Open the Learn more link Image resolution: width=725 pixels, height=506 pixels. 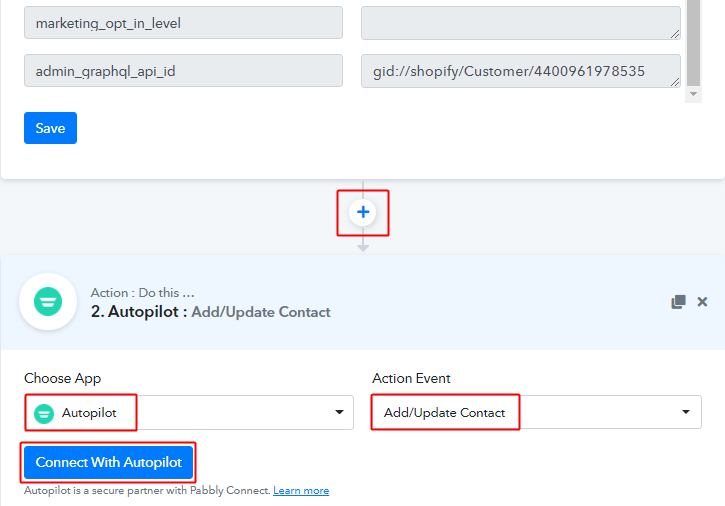[x=301, y=490]
